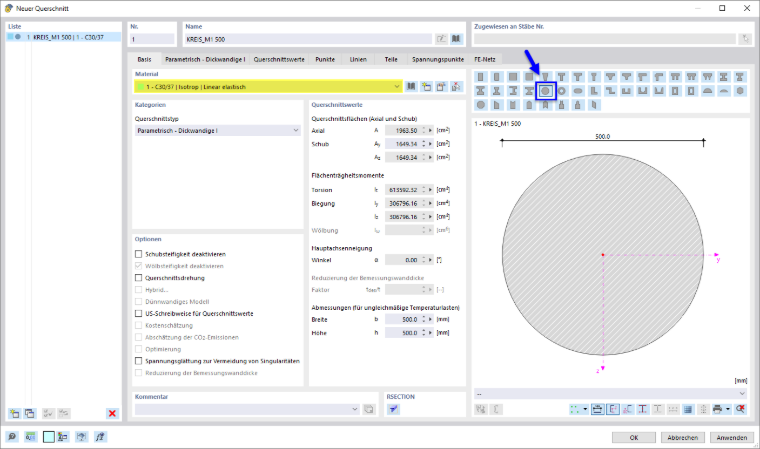760x449 pixels.
Task: Enable Spannungsglättung zur Vermeidung von Singularitäten
Action: pyautogui.click(x=139, y=361)
